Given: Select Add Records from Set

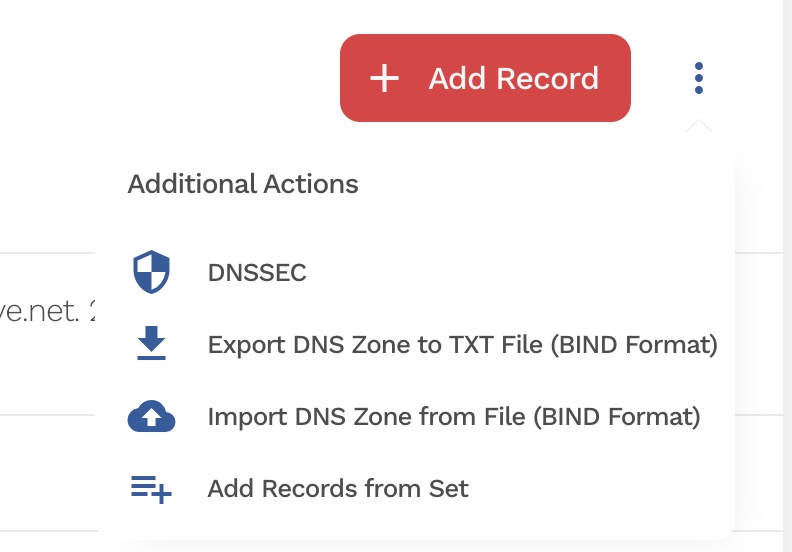Looking at the screenshot, I should (338, 489).
